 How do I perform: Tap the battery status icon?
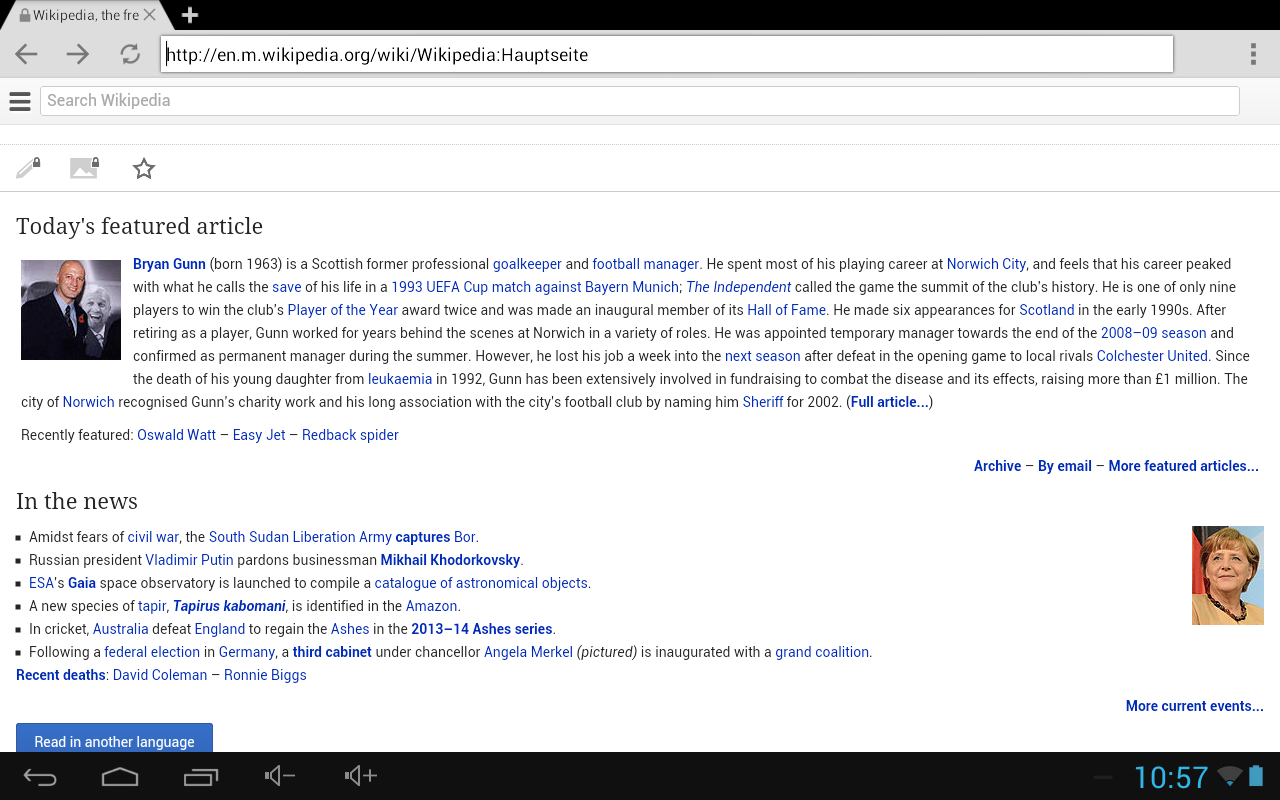[x=1257, y=776]
